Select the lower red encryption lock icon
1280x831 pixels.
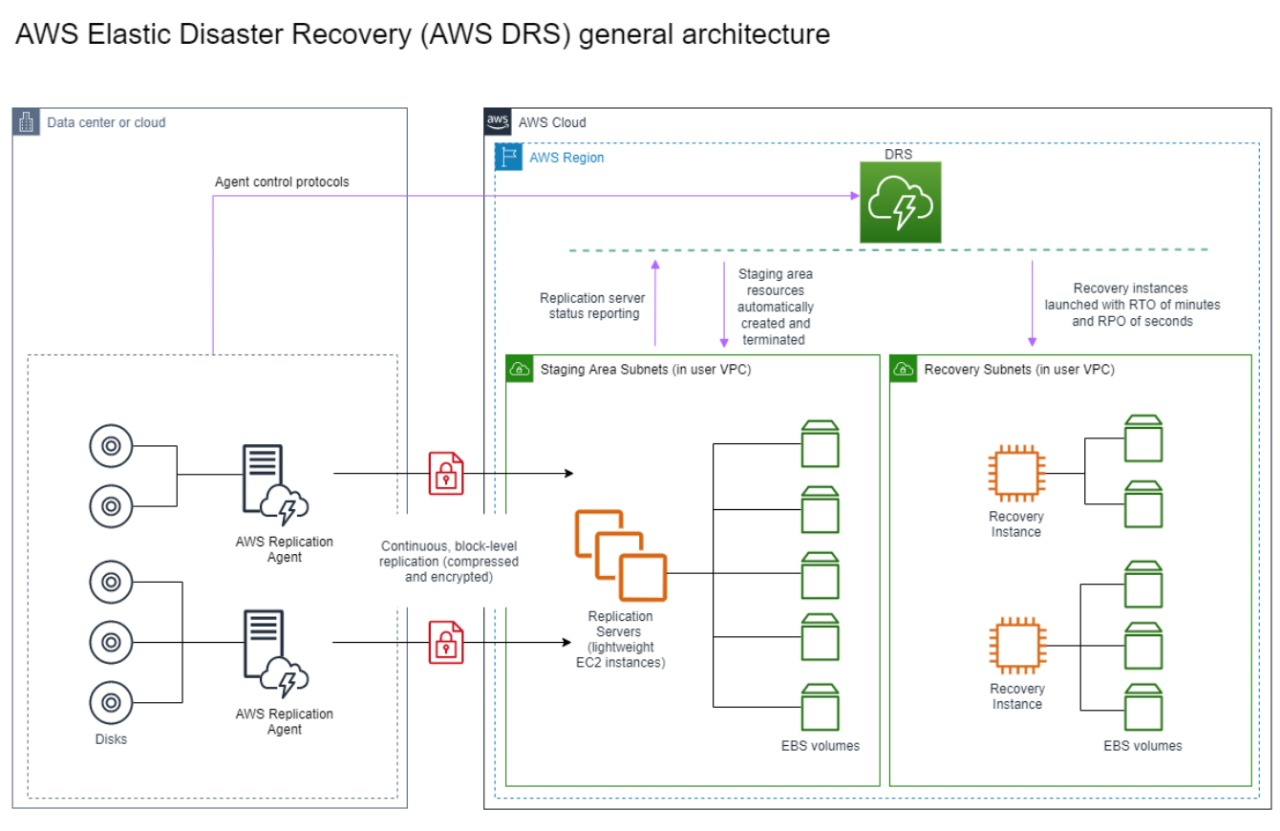tap(444, 644)
